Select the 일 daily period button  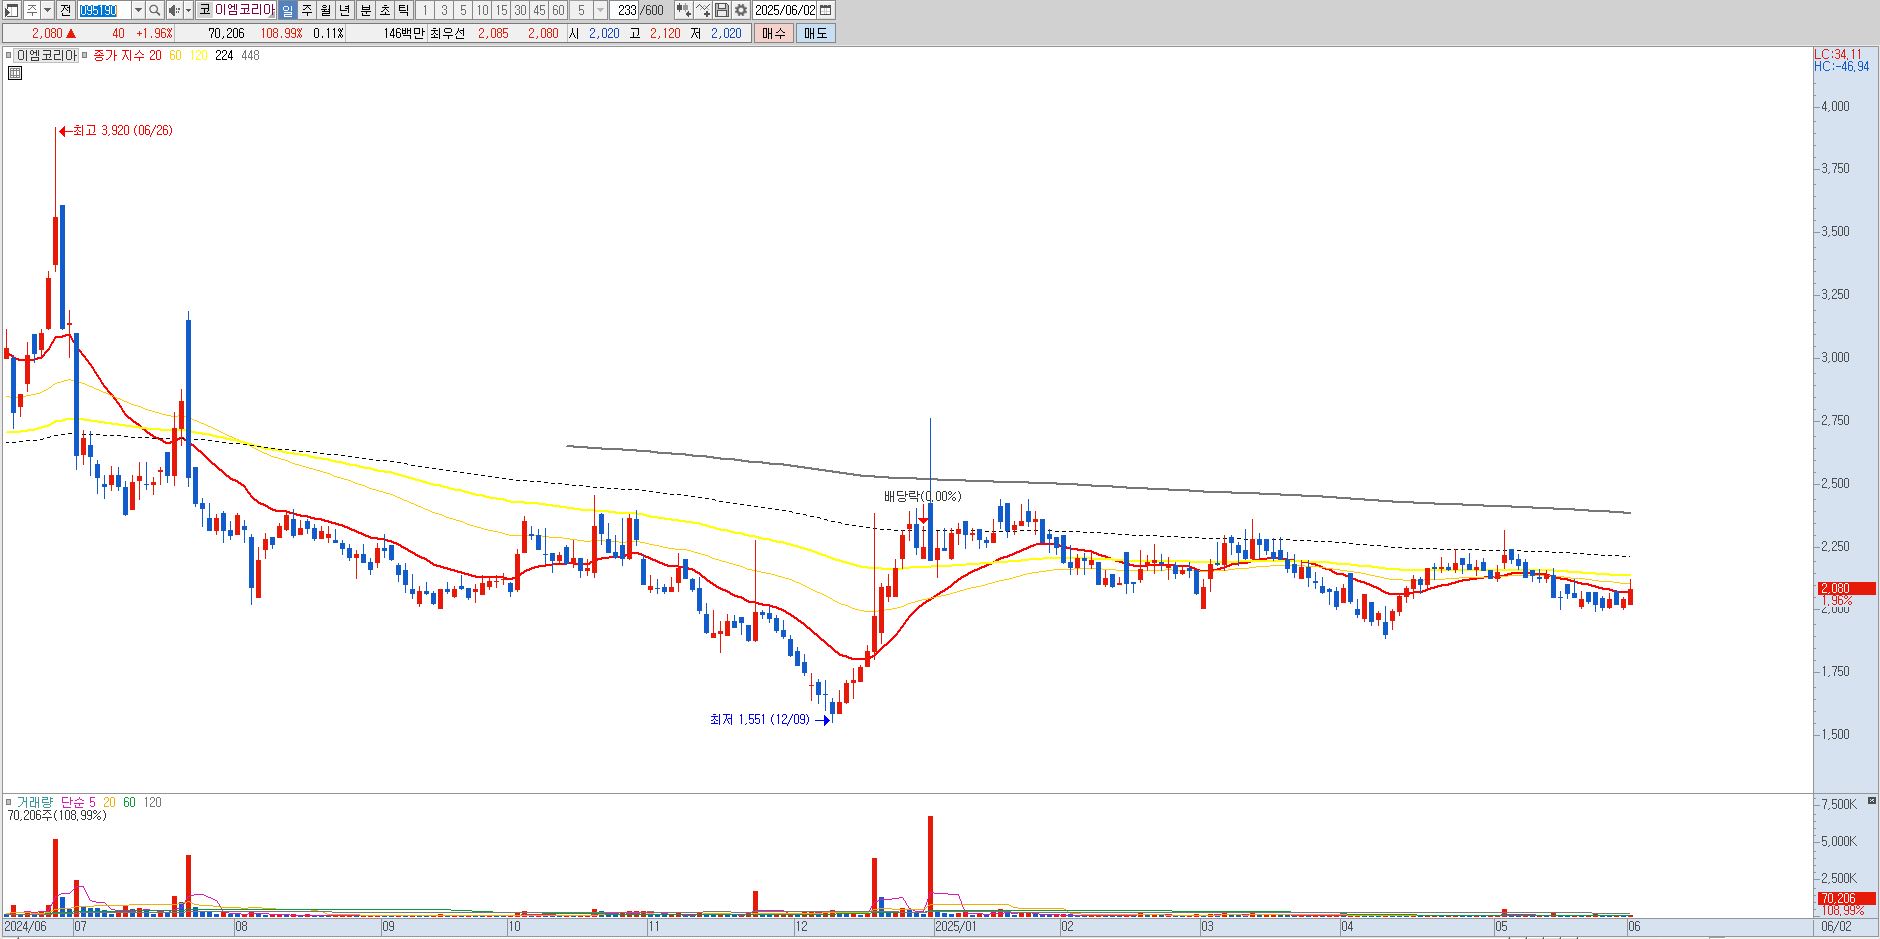point(287,10)
